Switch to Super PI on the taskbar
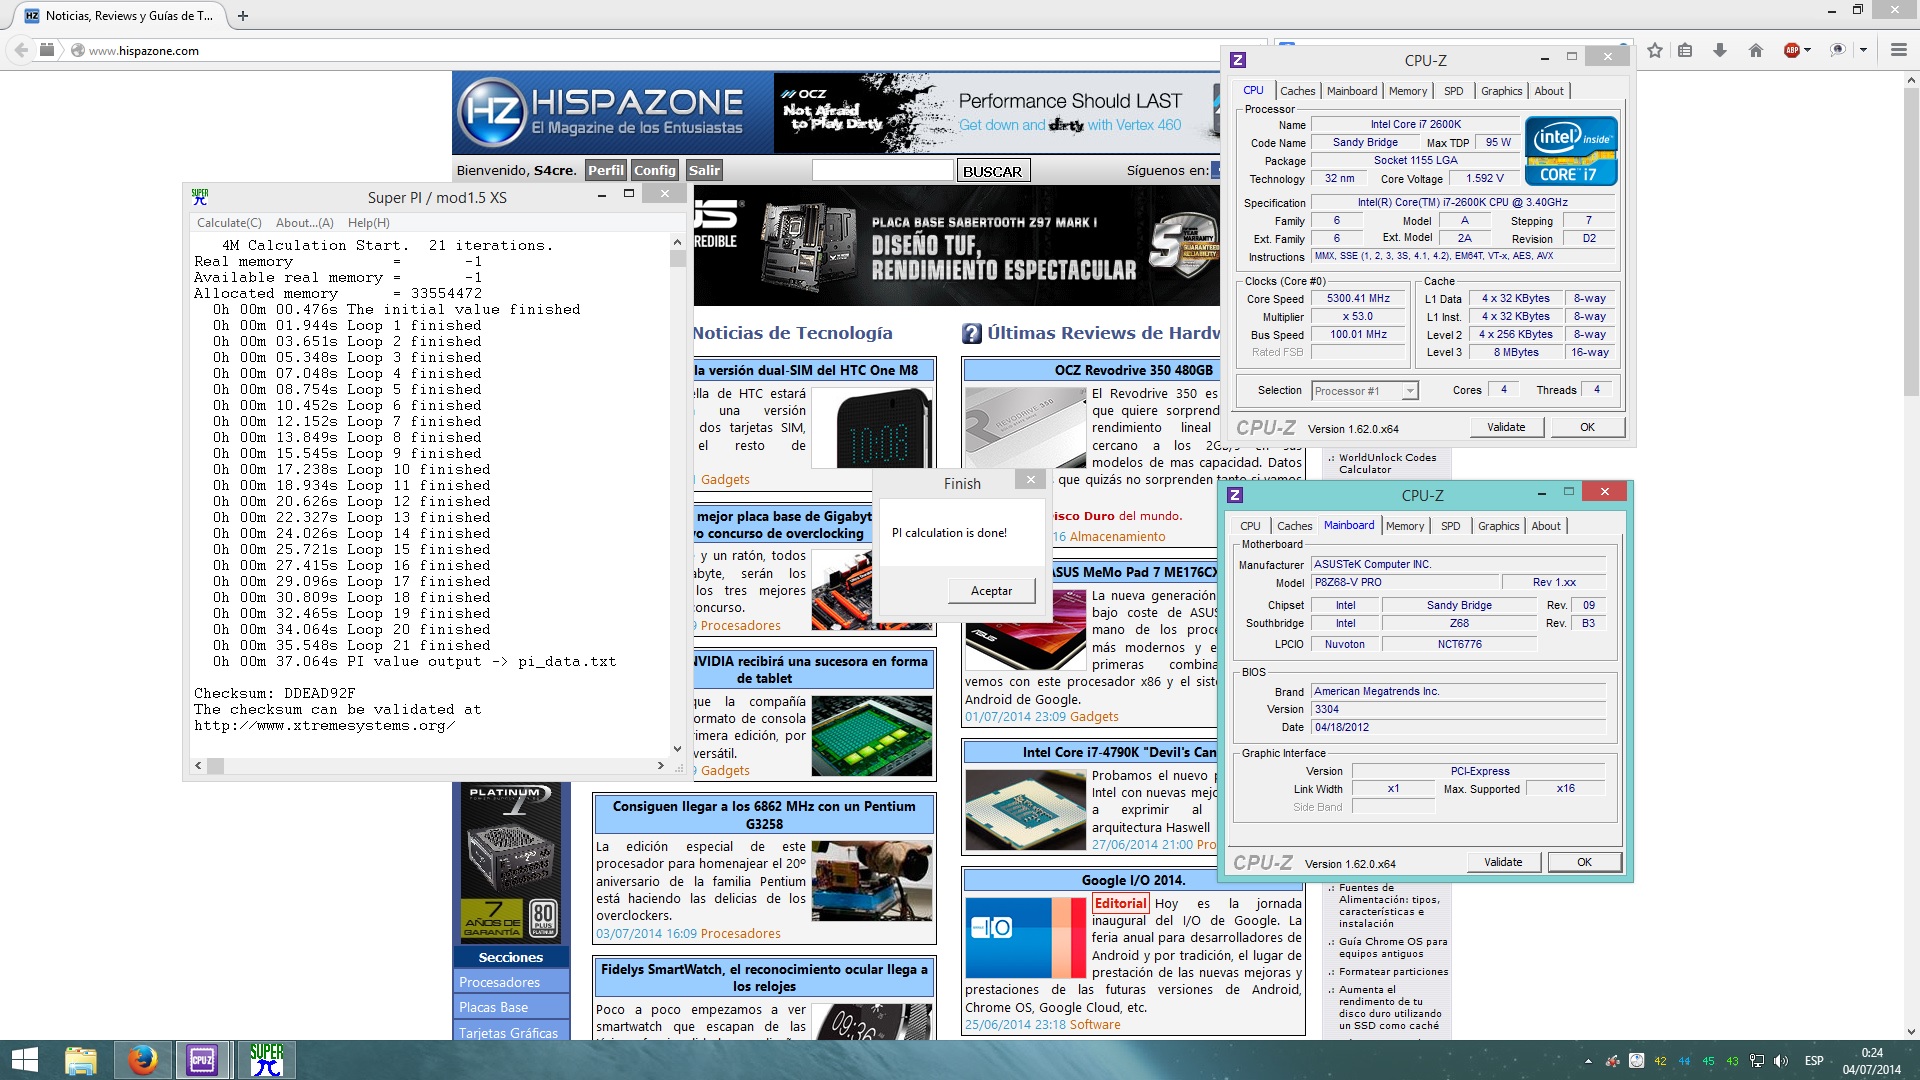This screenshot has height=1080, width=1920. click(x=266, y=1060)
